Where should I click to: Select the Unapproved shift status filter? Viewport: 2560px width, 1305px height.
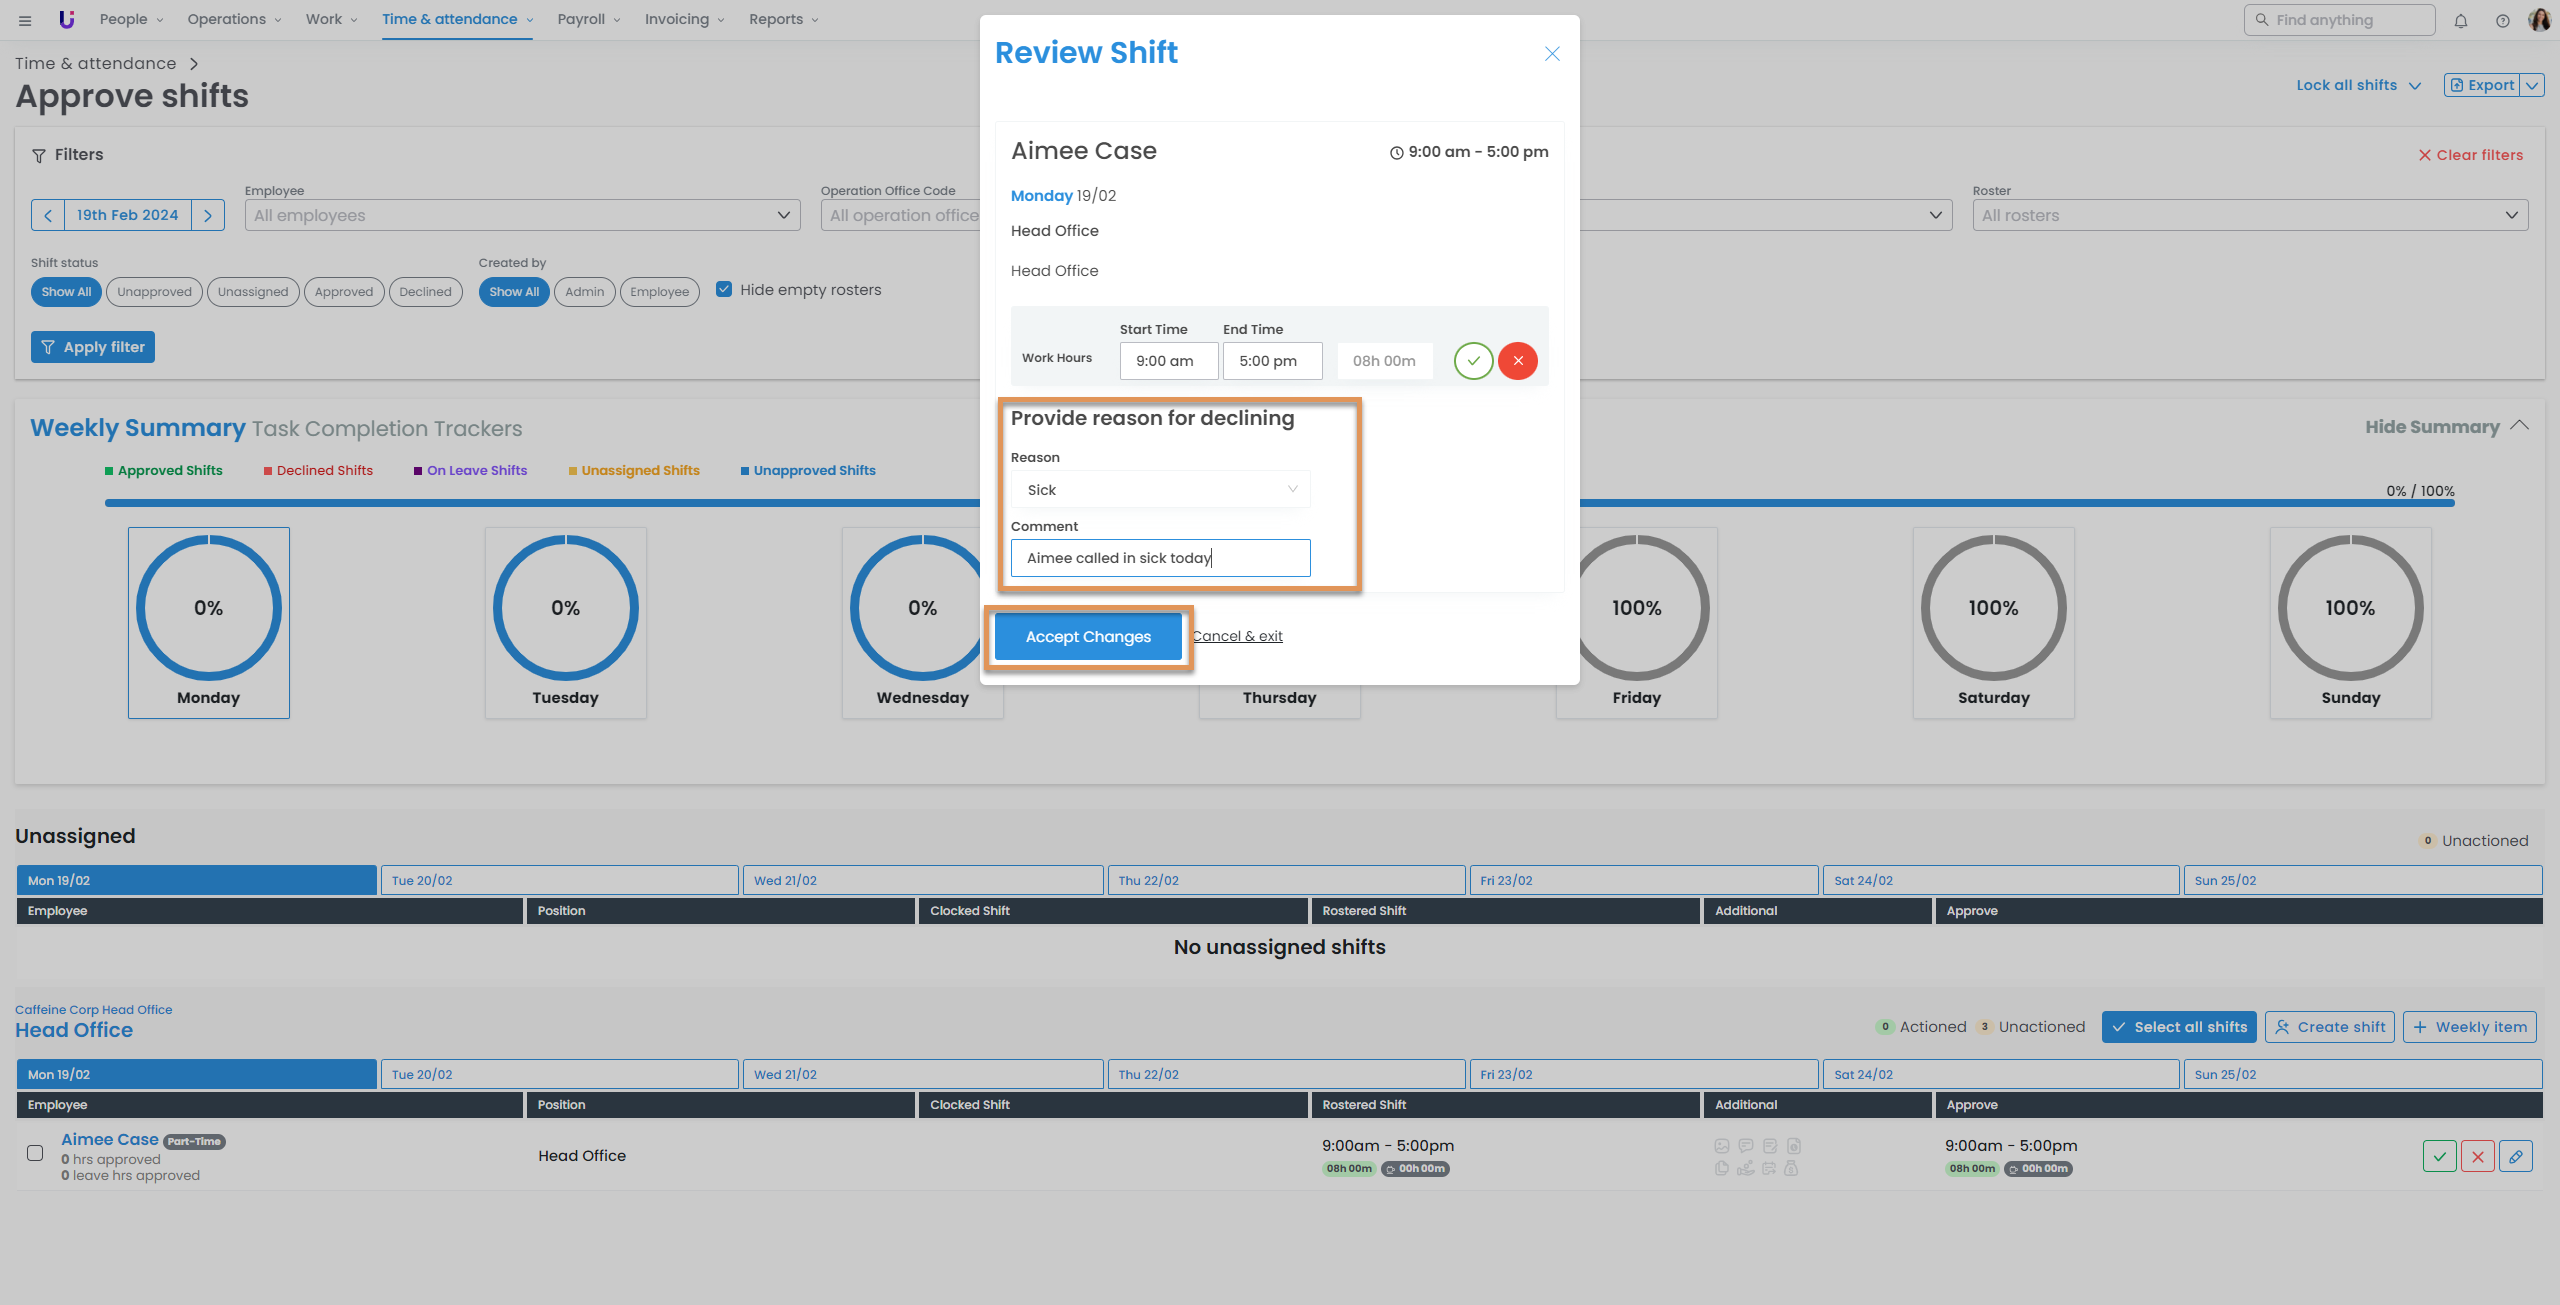(x=154, y=292)
